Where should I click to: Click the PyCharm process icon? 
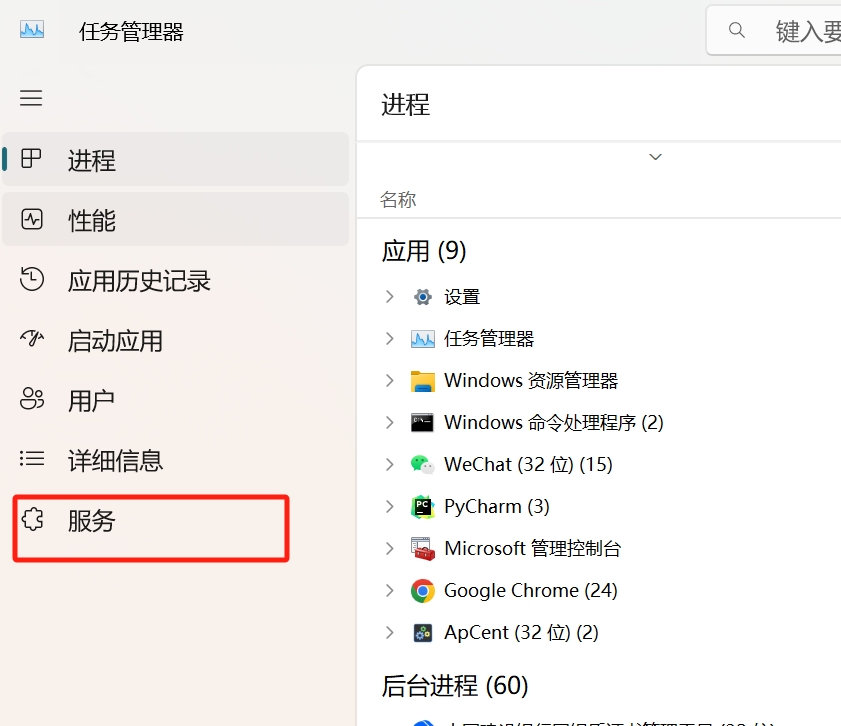[422, 506]
